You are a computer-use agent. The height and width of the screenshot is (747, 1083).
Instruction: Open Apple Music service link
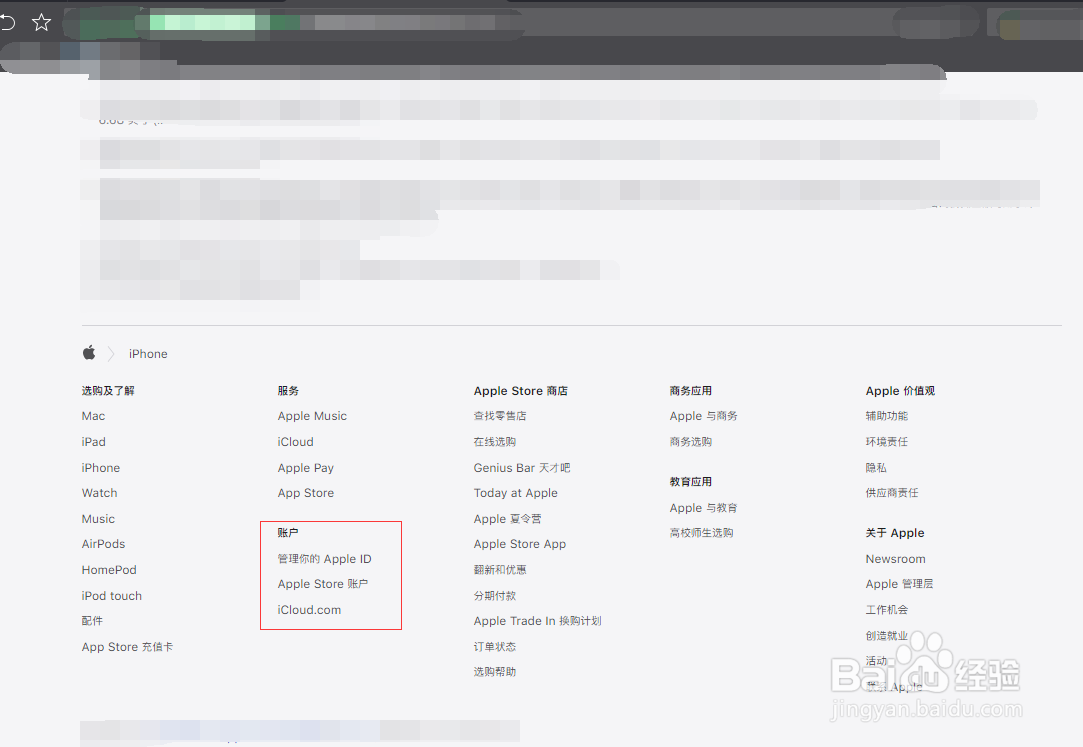pyautogui.click(x=312, y=416)
